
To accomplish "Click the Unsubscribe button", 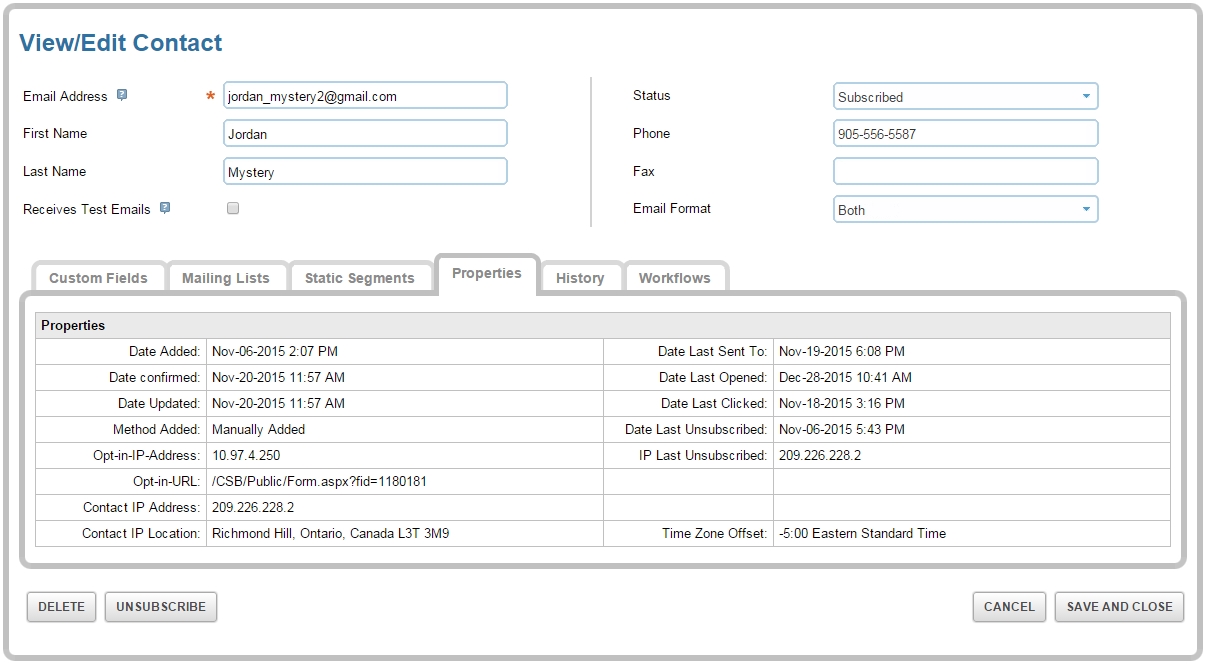I will point(161,607).
